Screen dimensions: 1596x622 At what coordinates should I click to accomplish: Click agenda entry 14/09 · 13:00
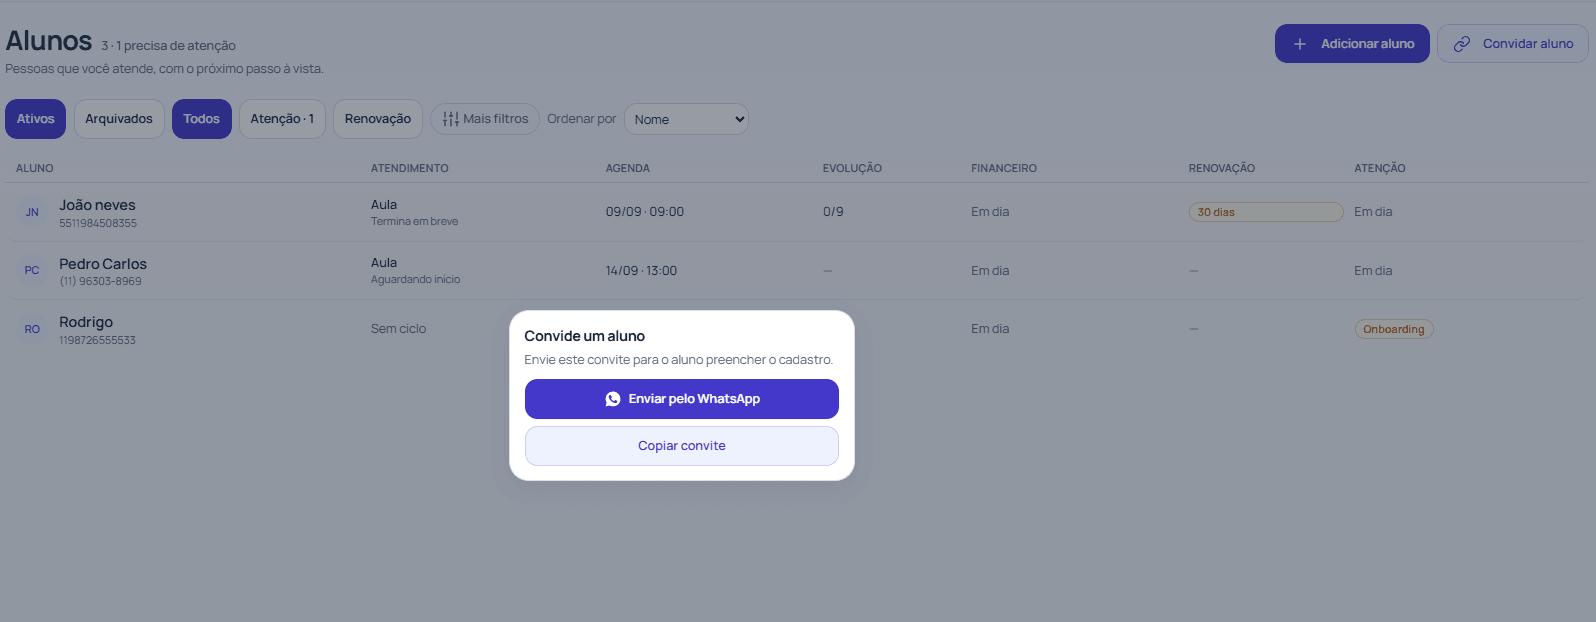(x=641, y=271)
